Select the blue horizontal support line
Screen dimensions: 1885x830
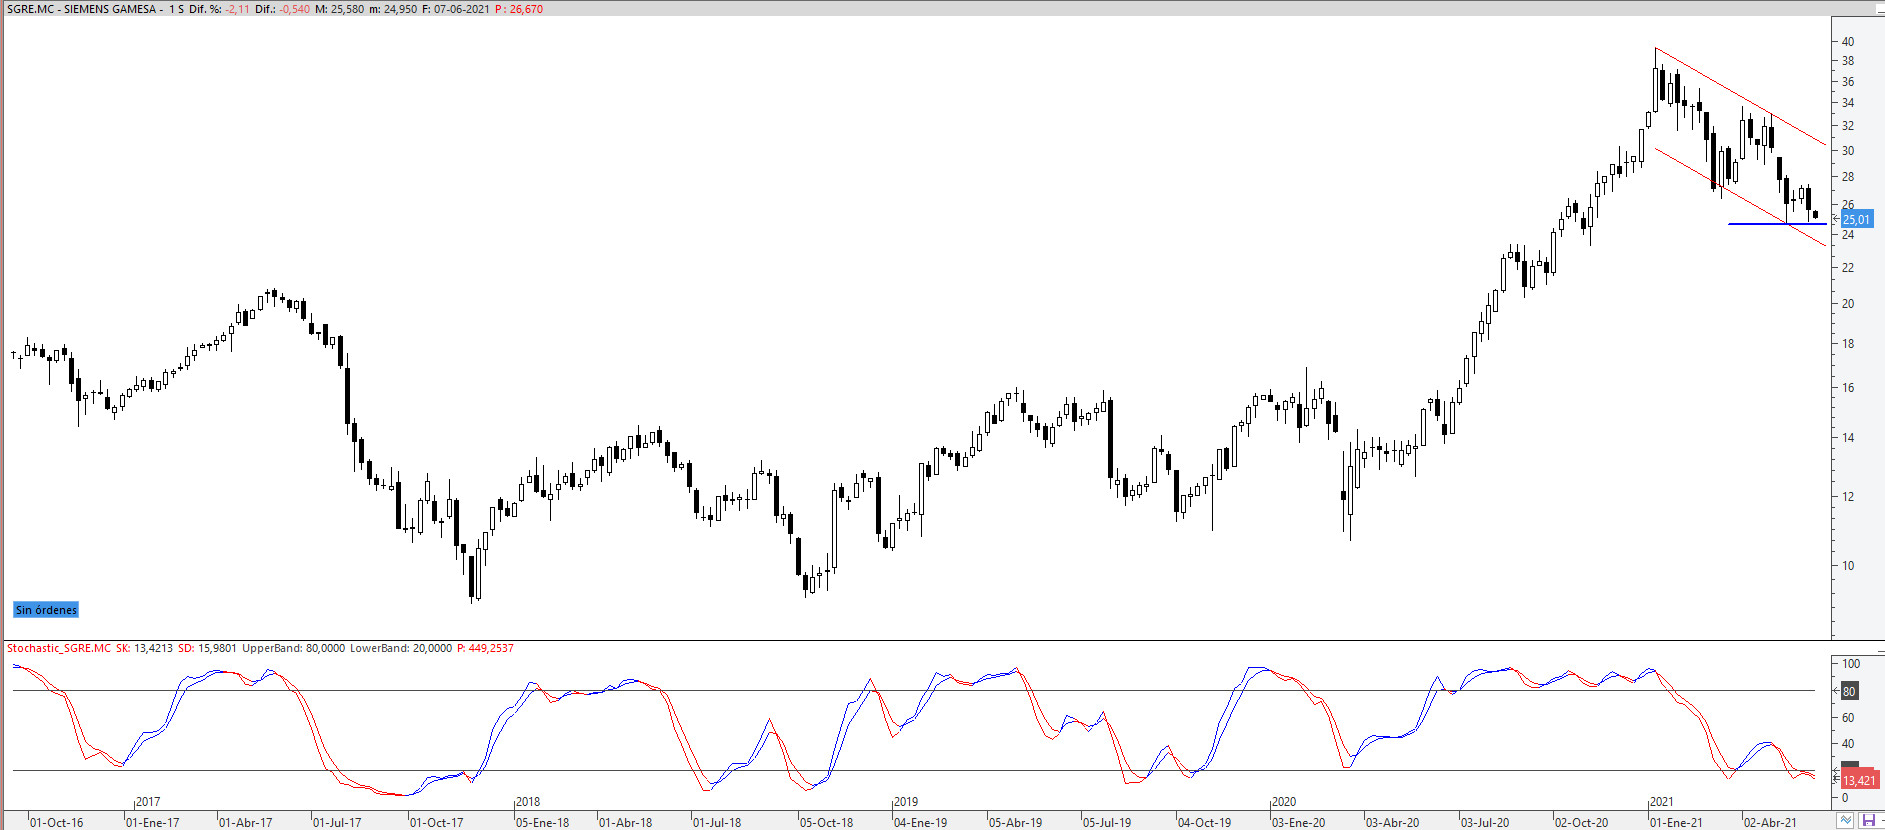pyautogui.click(x=1760, y=224)
